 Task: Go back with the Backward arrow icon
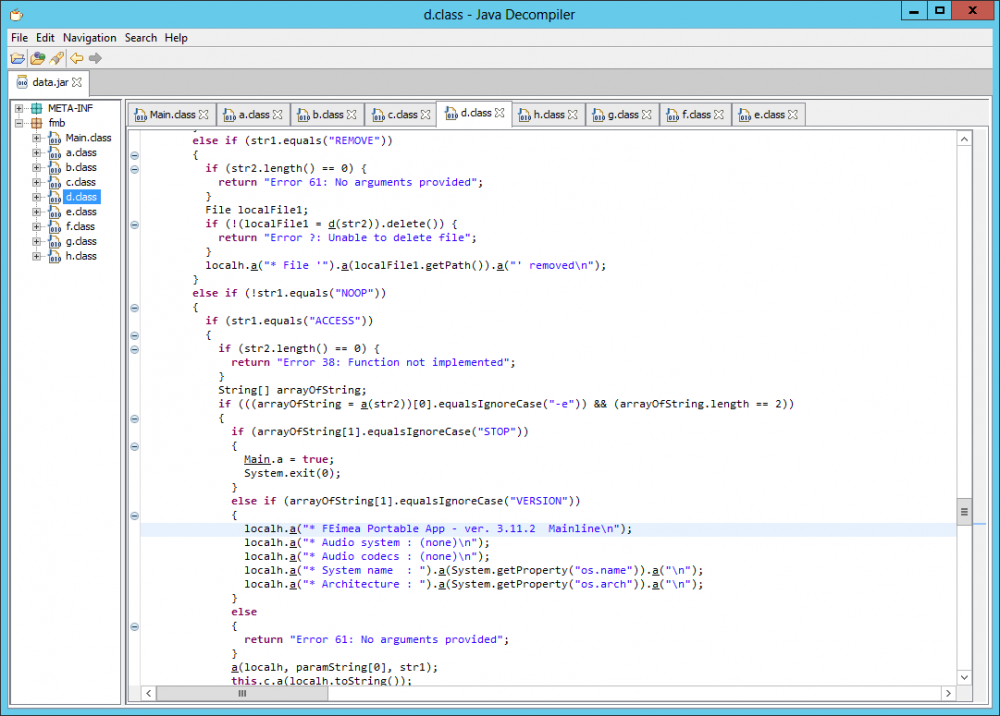point(76,58)
